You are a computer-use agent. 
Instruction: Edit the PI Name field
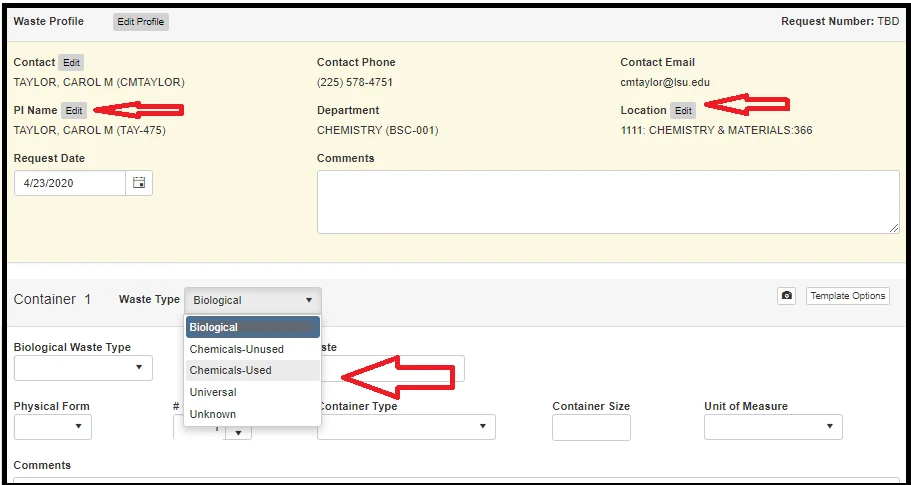tap(74, 111)
